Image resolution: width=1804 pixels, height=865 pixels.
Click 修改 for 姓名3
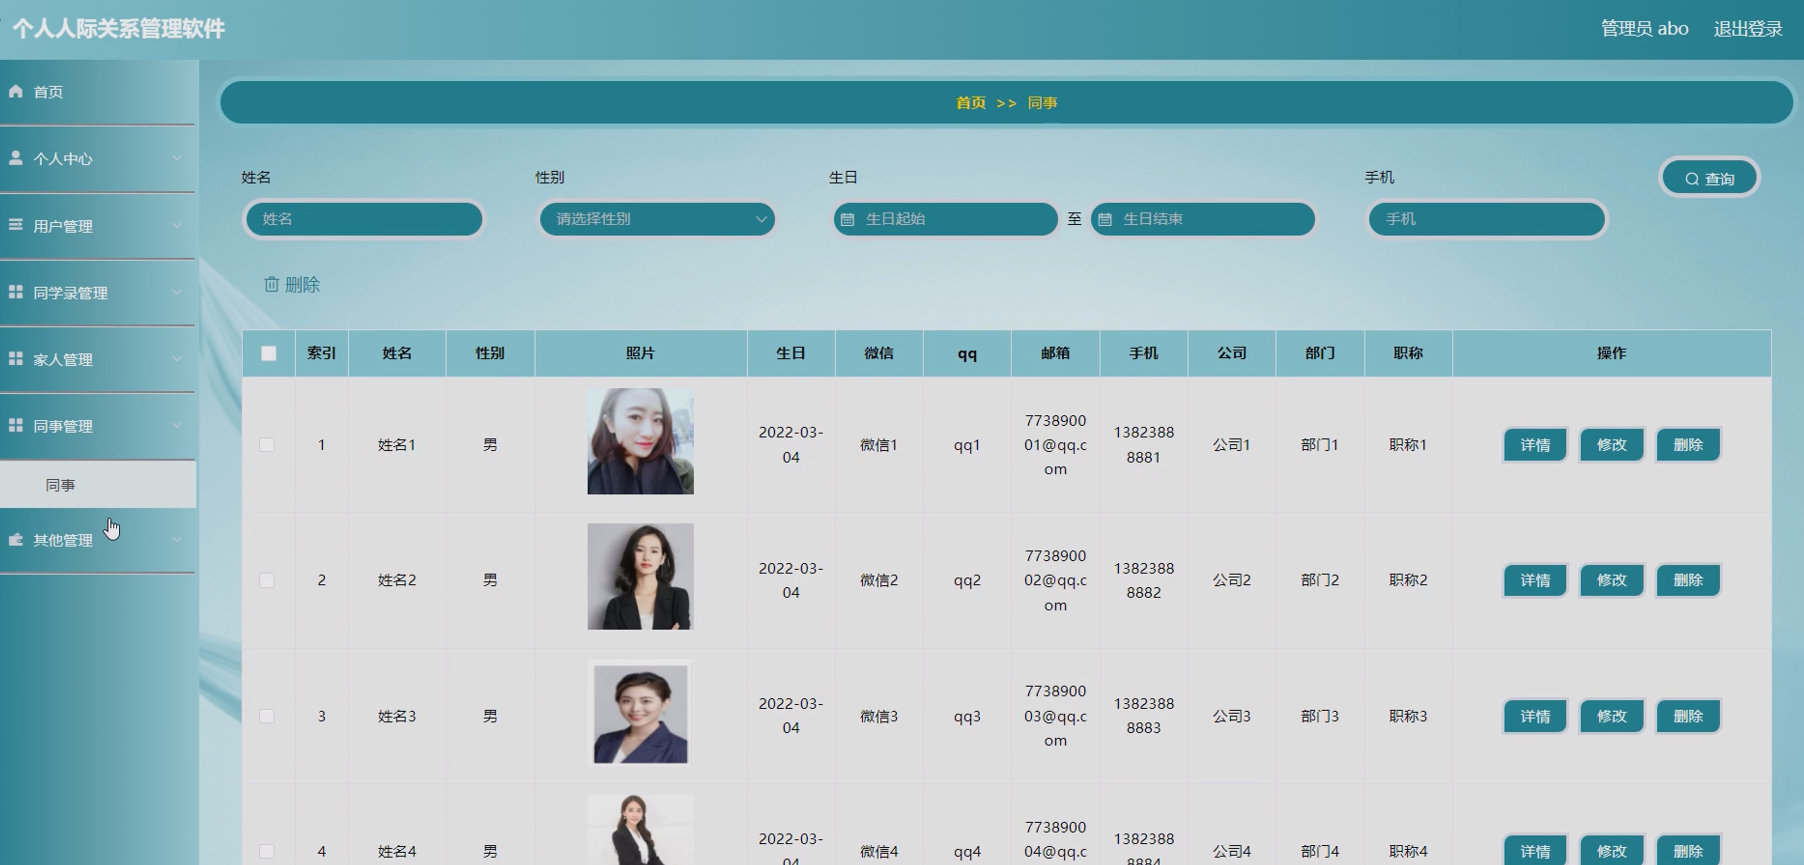(x=1611, y=716)
